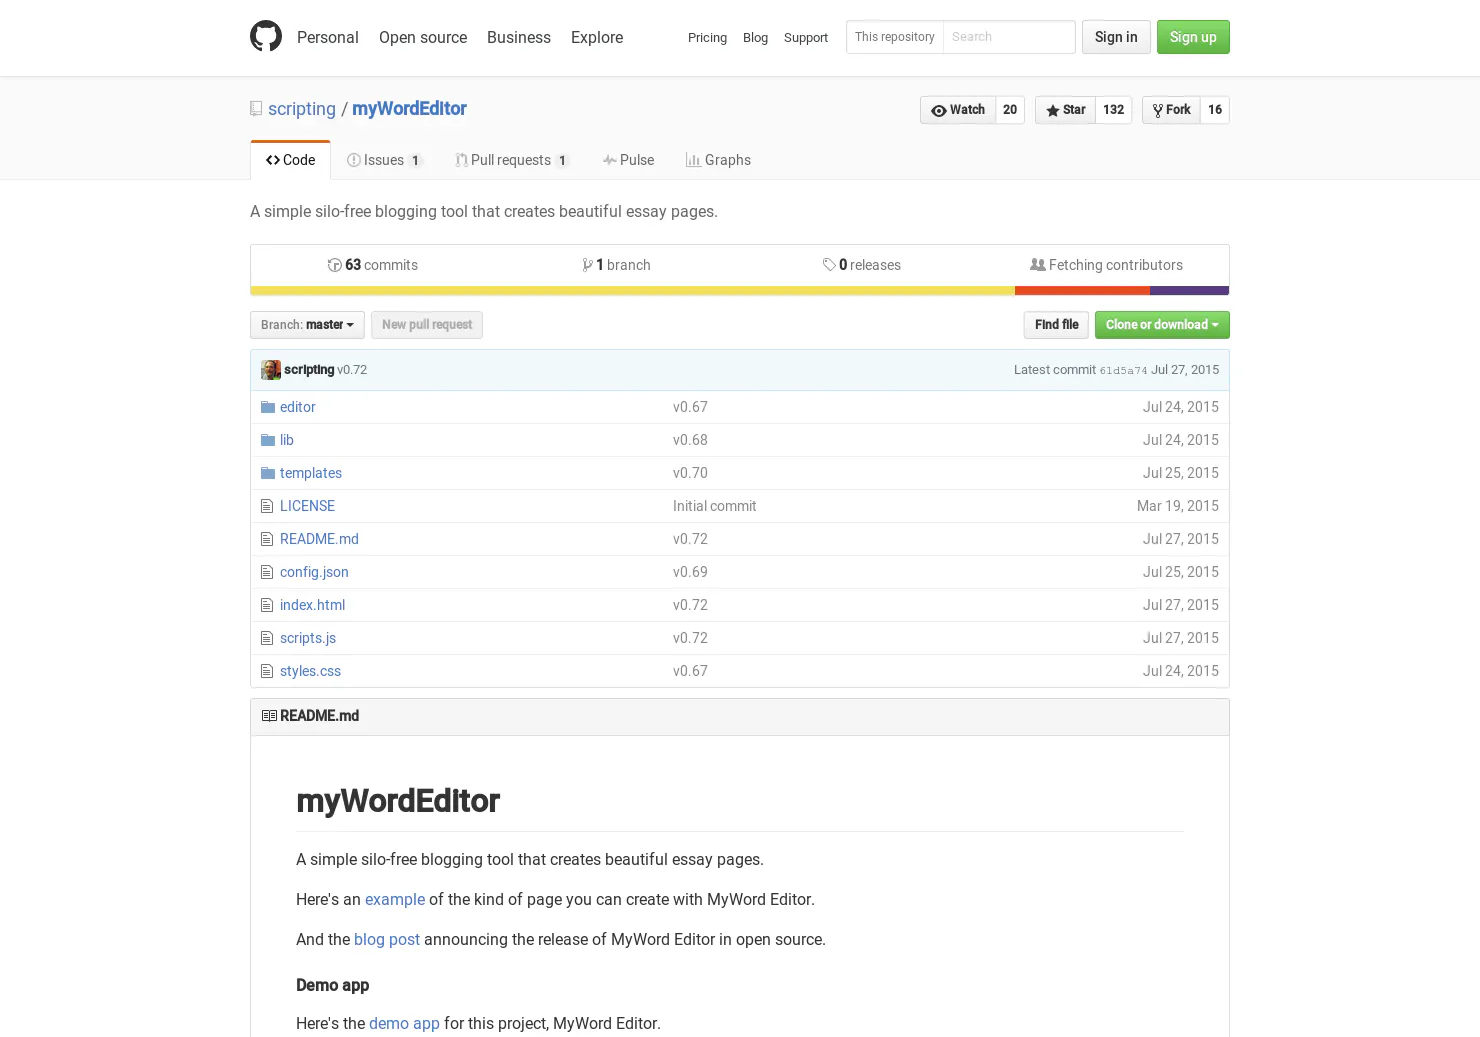Viewport: 1480px width, 1037px height.
Task: Expand the Clone or download dropdown
Action: click(x=1162, y=325)
